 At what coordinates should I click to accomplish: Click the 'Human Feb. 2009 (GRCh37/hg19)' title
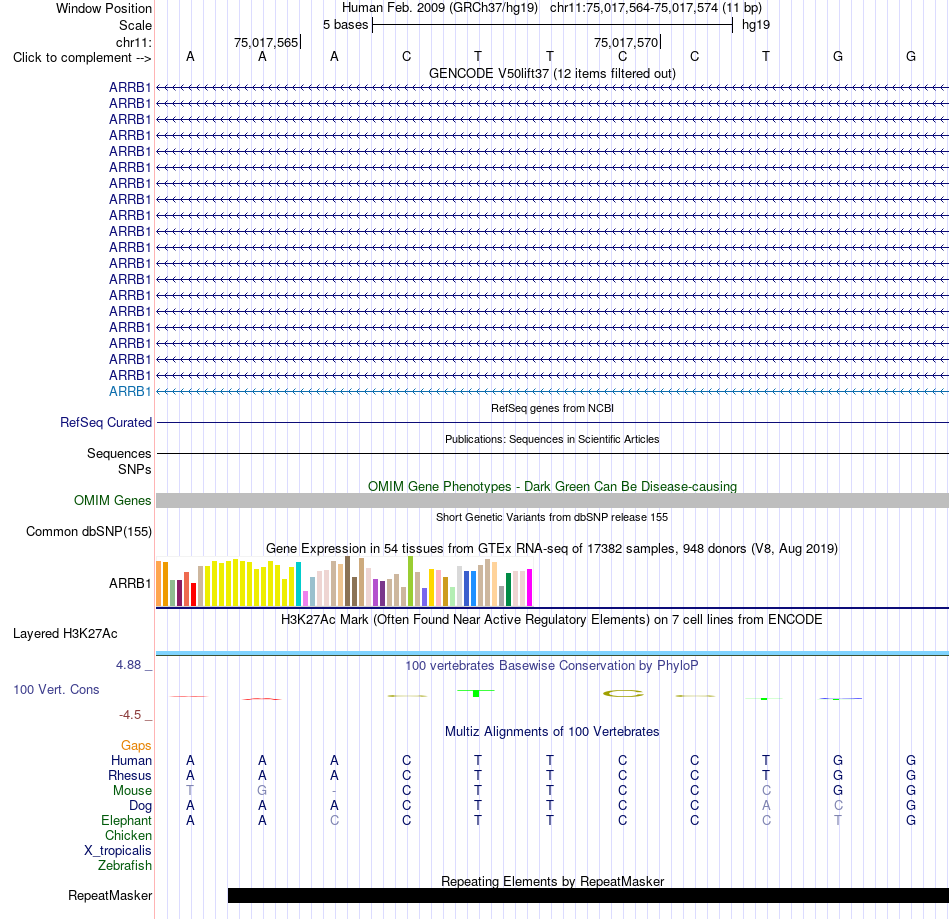pos(440,8)
